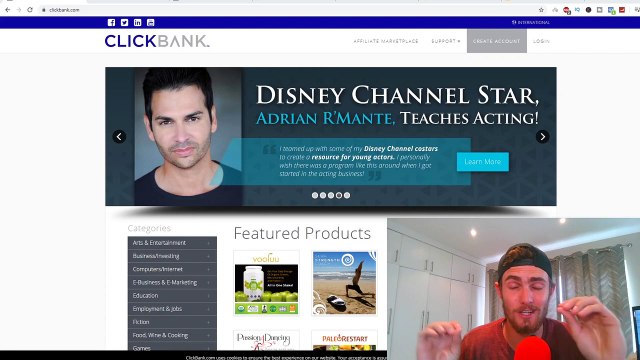
Task: Expand the Education category
Action: pos(172,296)
